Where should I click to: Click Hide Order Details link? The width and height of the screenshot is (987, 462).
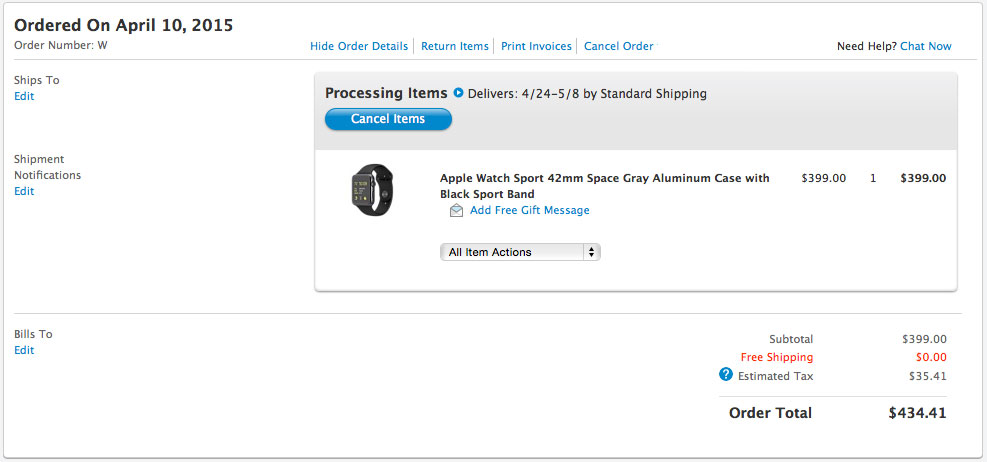(359, 46)
